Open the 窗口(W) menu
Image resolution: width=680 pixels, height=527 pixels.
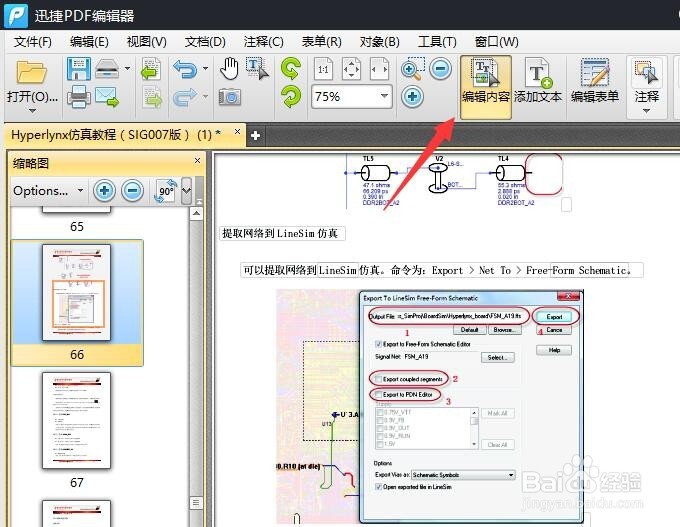point(497,42)
